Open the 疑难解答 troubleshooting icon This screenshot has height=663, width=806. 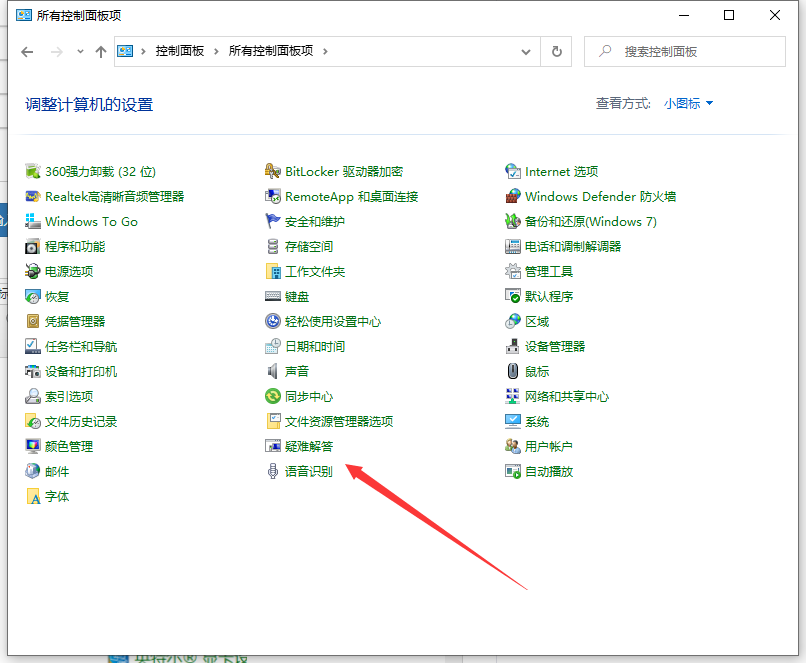[273, 446]
